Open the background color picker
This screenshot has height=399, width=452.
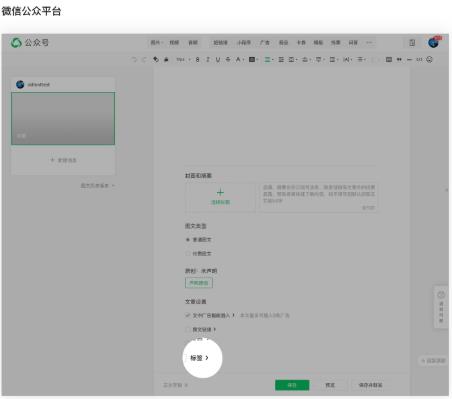click(x=253, y=60)
